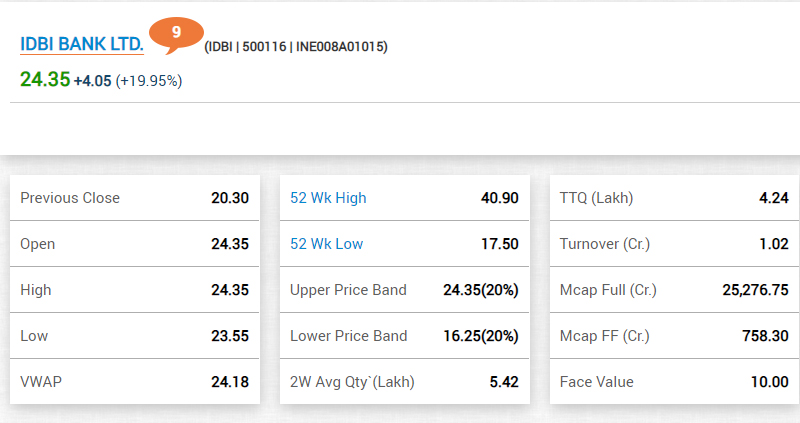Click the TTQ (Lakh) row
The height and width of the screenshot is (423, 800).
coord(674,198)
